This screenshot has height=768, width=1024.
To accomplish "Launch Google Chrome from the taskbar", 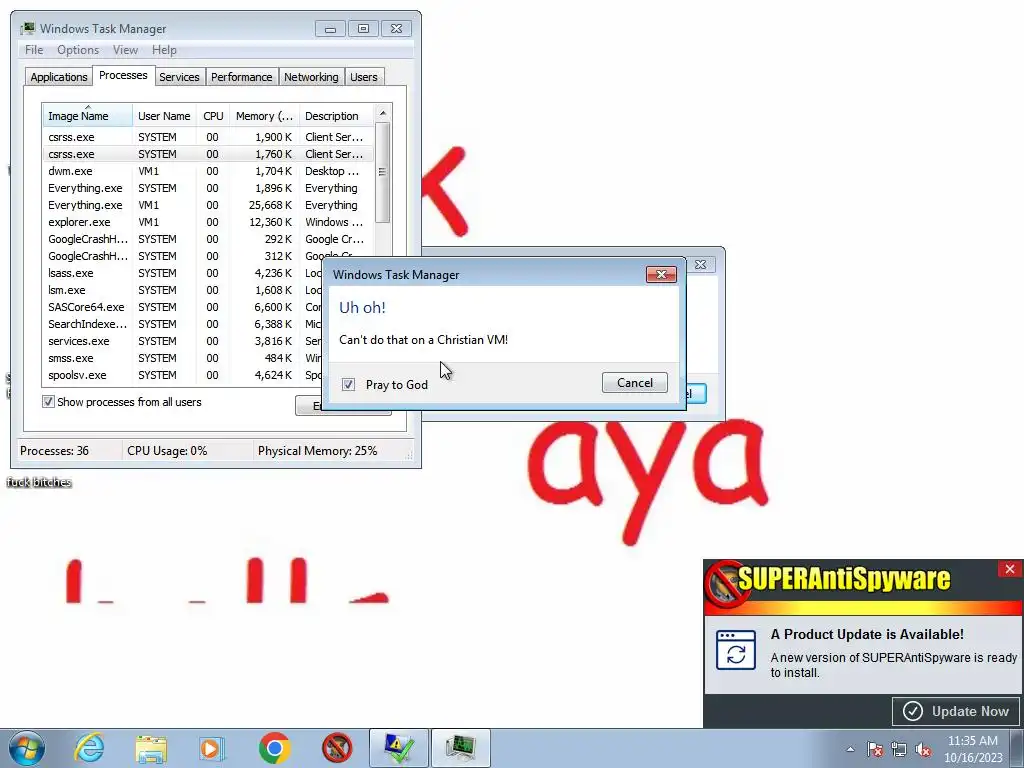I will (274, 748).
